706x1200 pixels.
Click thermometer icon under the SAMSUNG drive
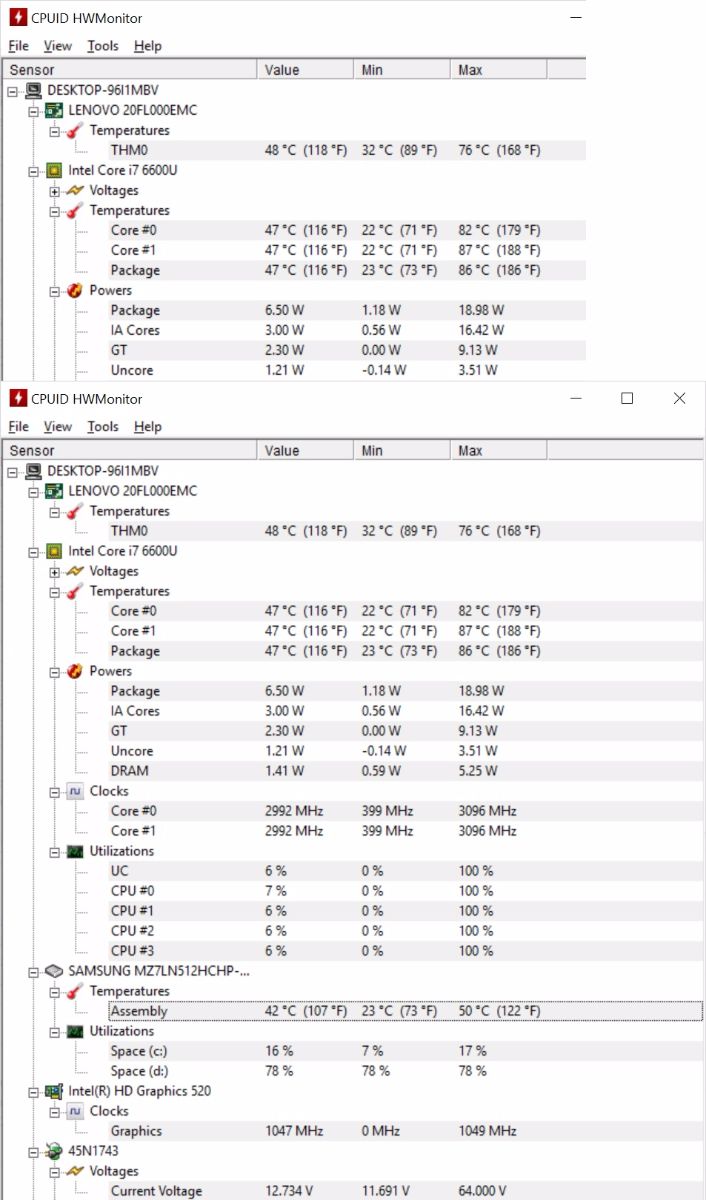75,991
